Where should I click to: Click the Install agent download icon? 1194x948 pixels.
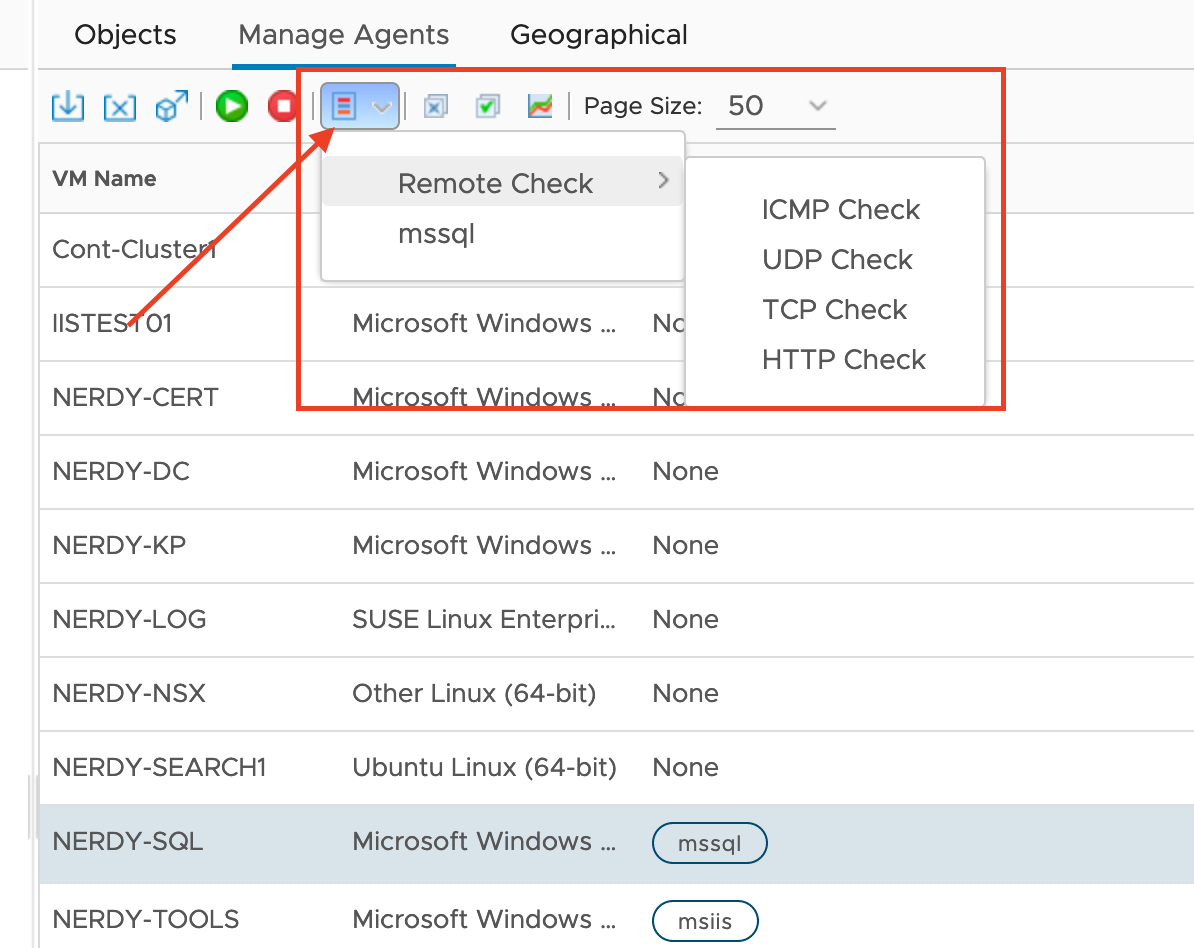[x=68, y=106]
